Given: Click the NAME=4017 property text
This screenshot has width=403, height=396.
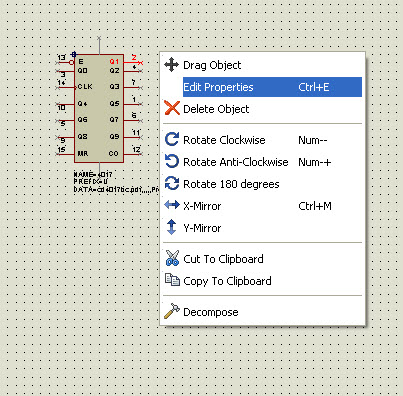Looking at the screenshot, I should click(93, 174).
